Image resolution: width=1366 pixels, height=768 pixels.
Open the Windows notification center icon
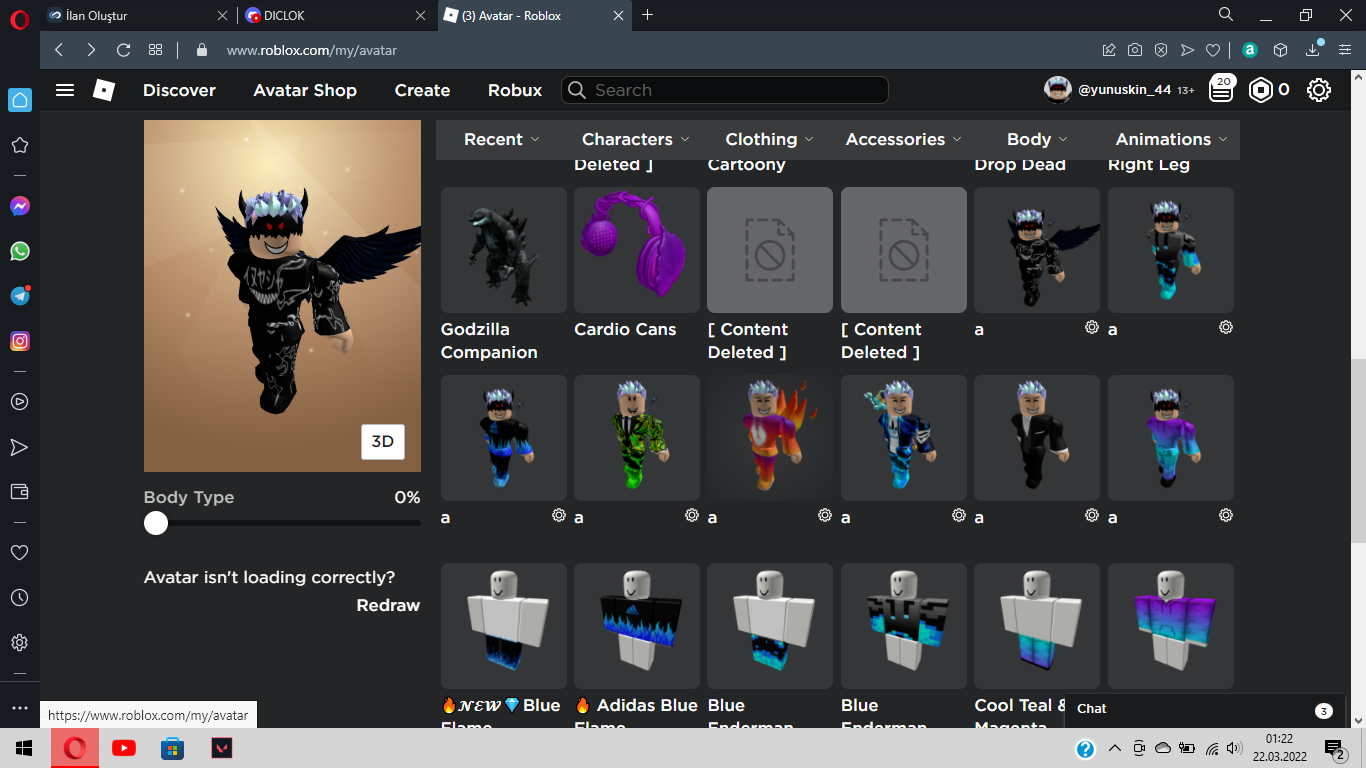pyautogui.click(x=1334, y=748)
